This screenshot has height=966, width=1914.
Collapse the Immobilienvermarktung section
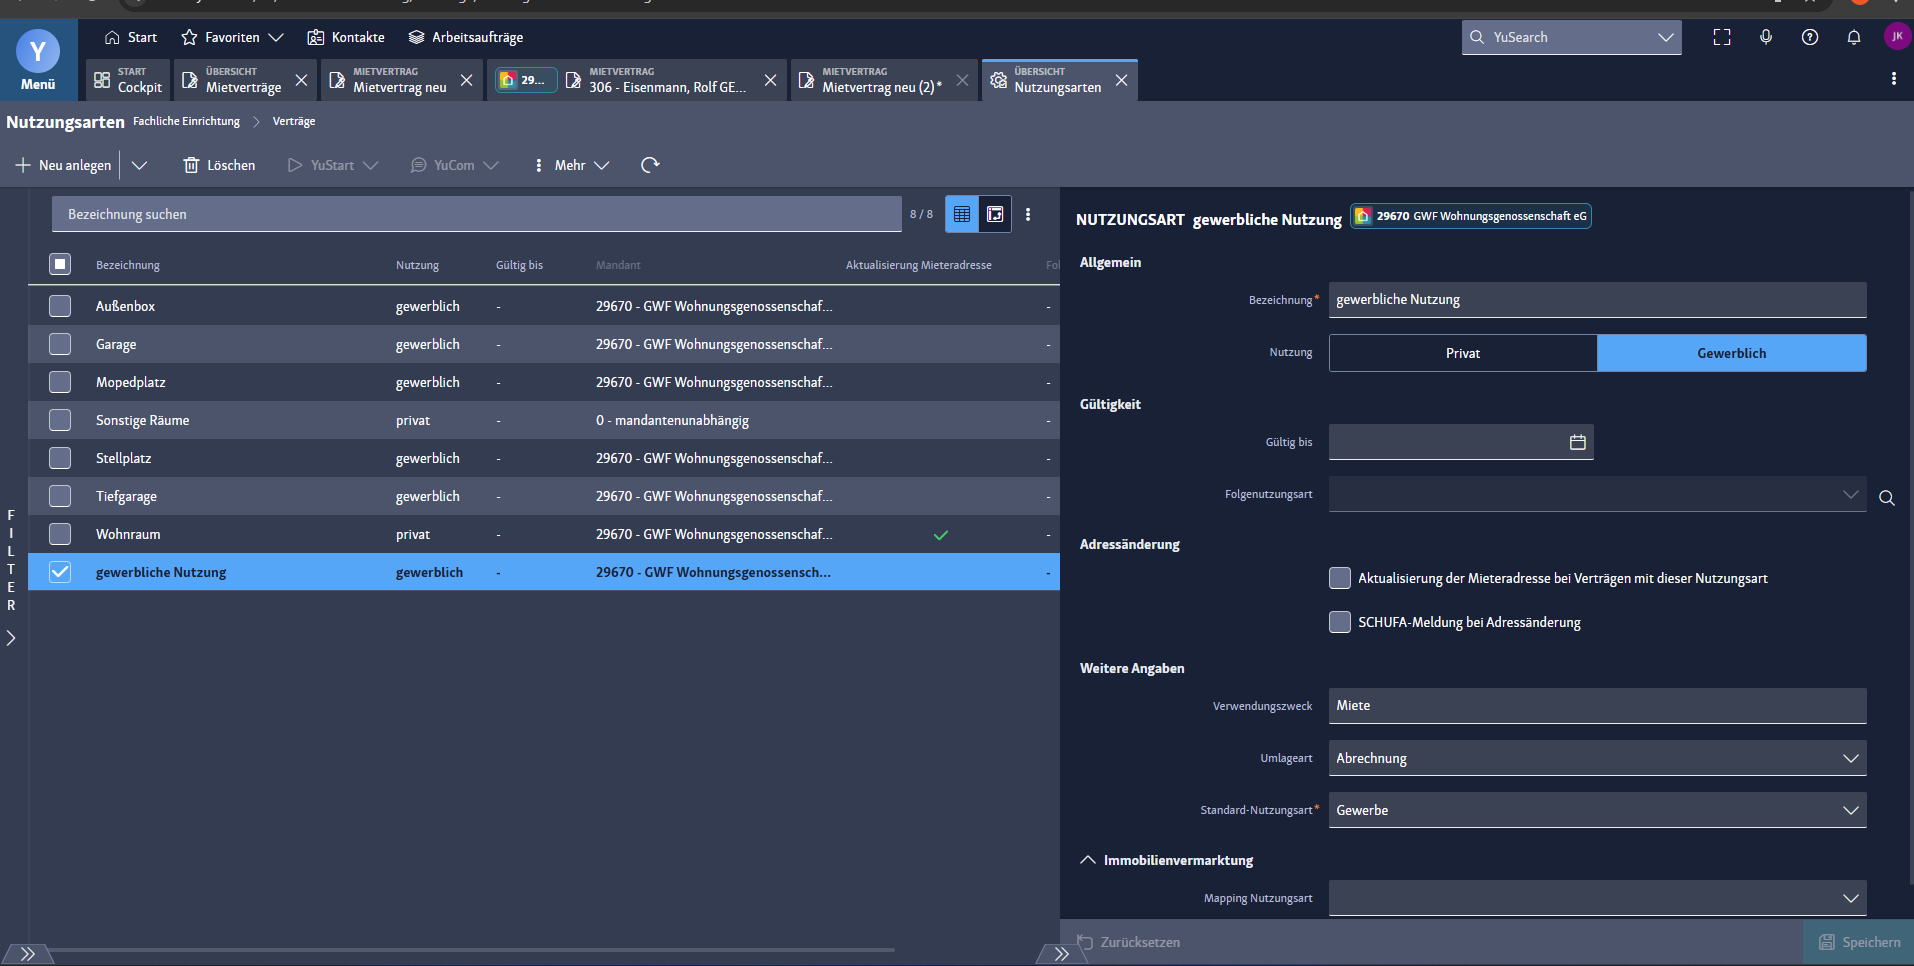[1088, 860]
